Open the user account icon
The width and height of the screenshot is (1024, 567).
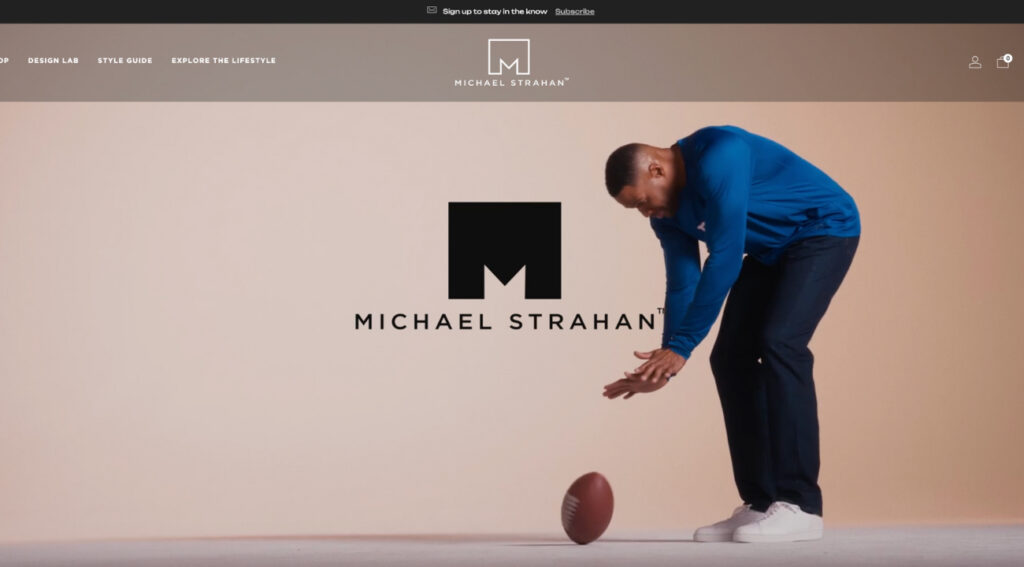coord(974,62)
